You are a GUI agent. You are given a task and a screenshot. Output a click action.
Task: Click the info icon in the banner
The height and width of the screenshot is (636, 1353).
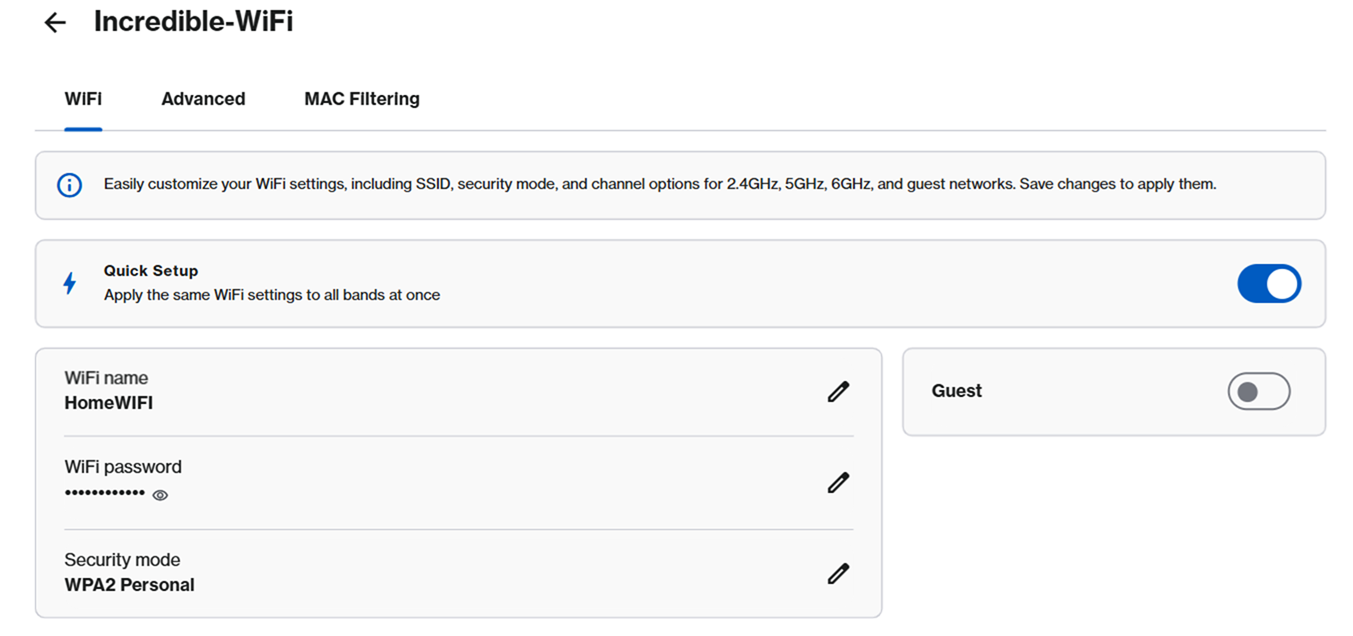(68, 184)
